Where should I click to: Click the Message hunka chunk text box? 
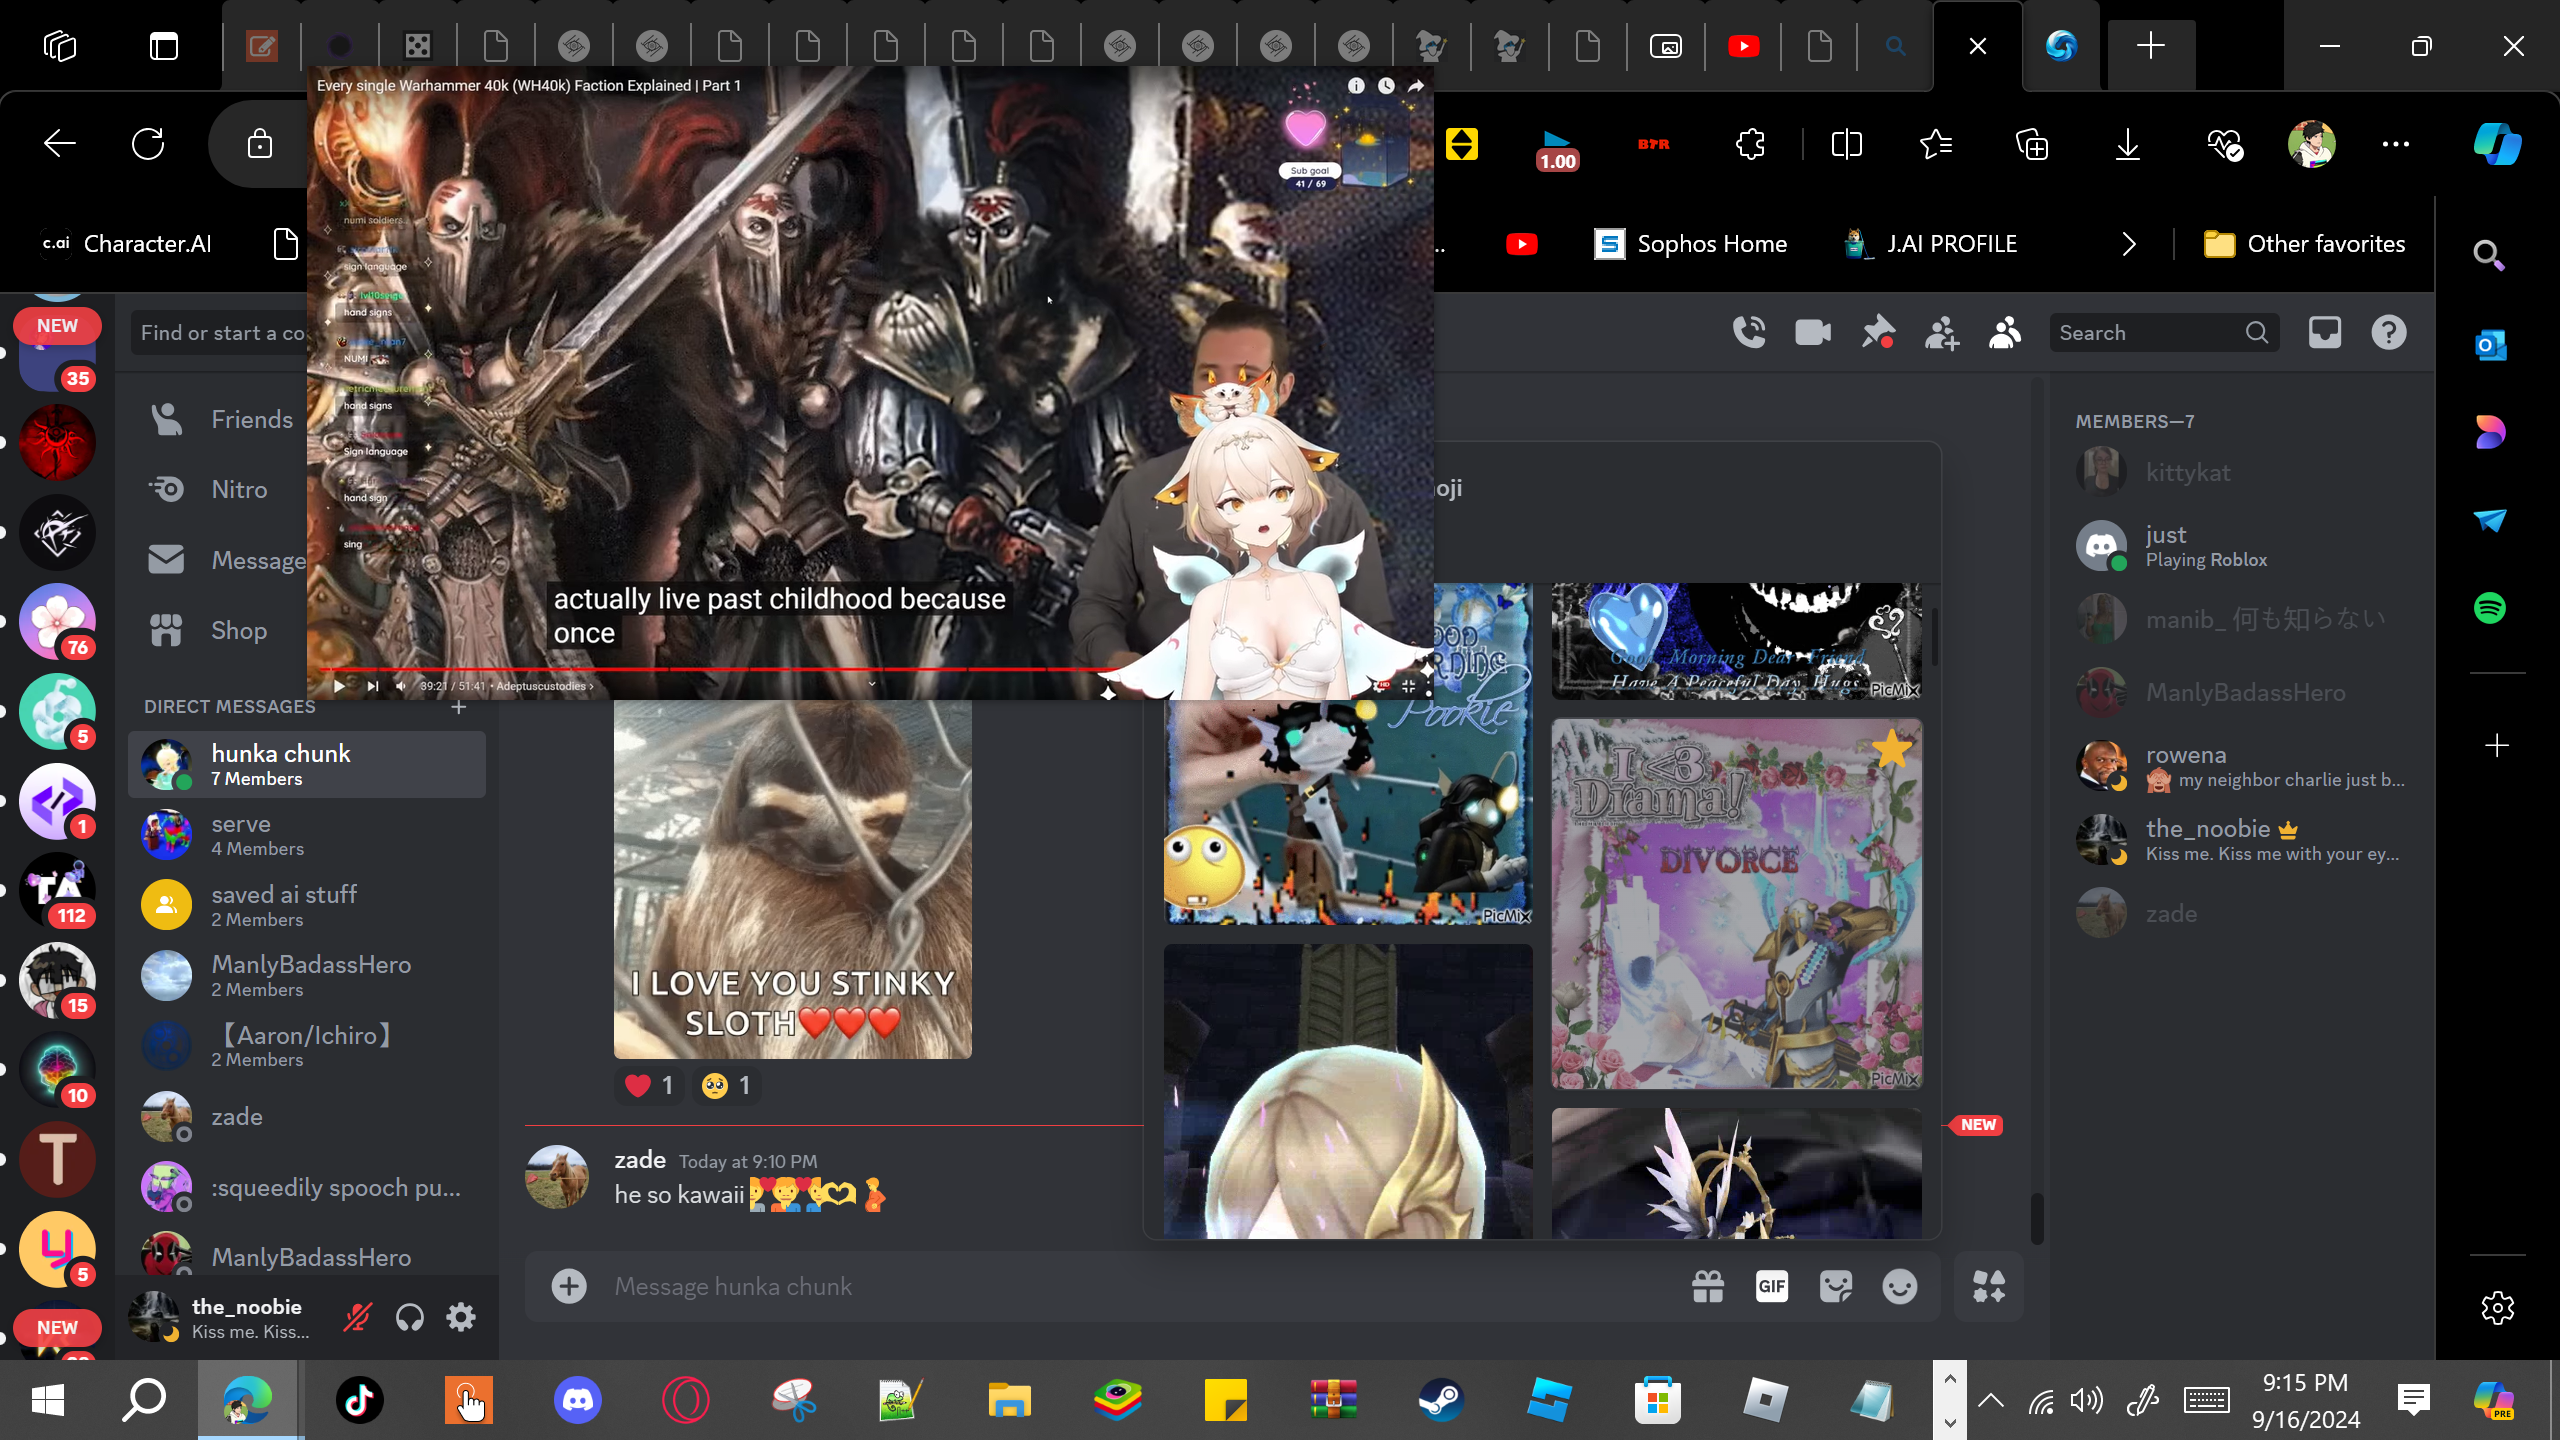pyautogui.click(x=1140, y=1287)
